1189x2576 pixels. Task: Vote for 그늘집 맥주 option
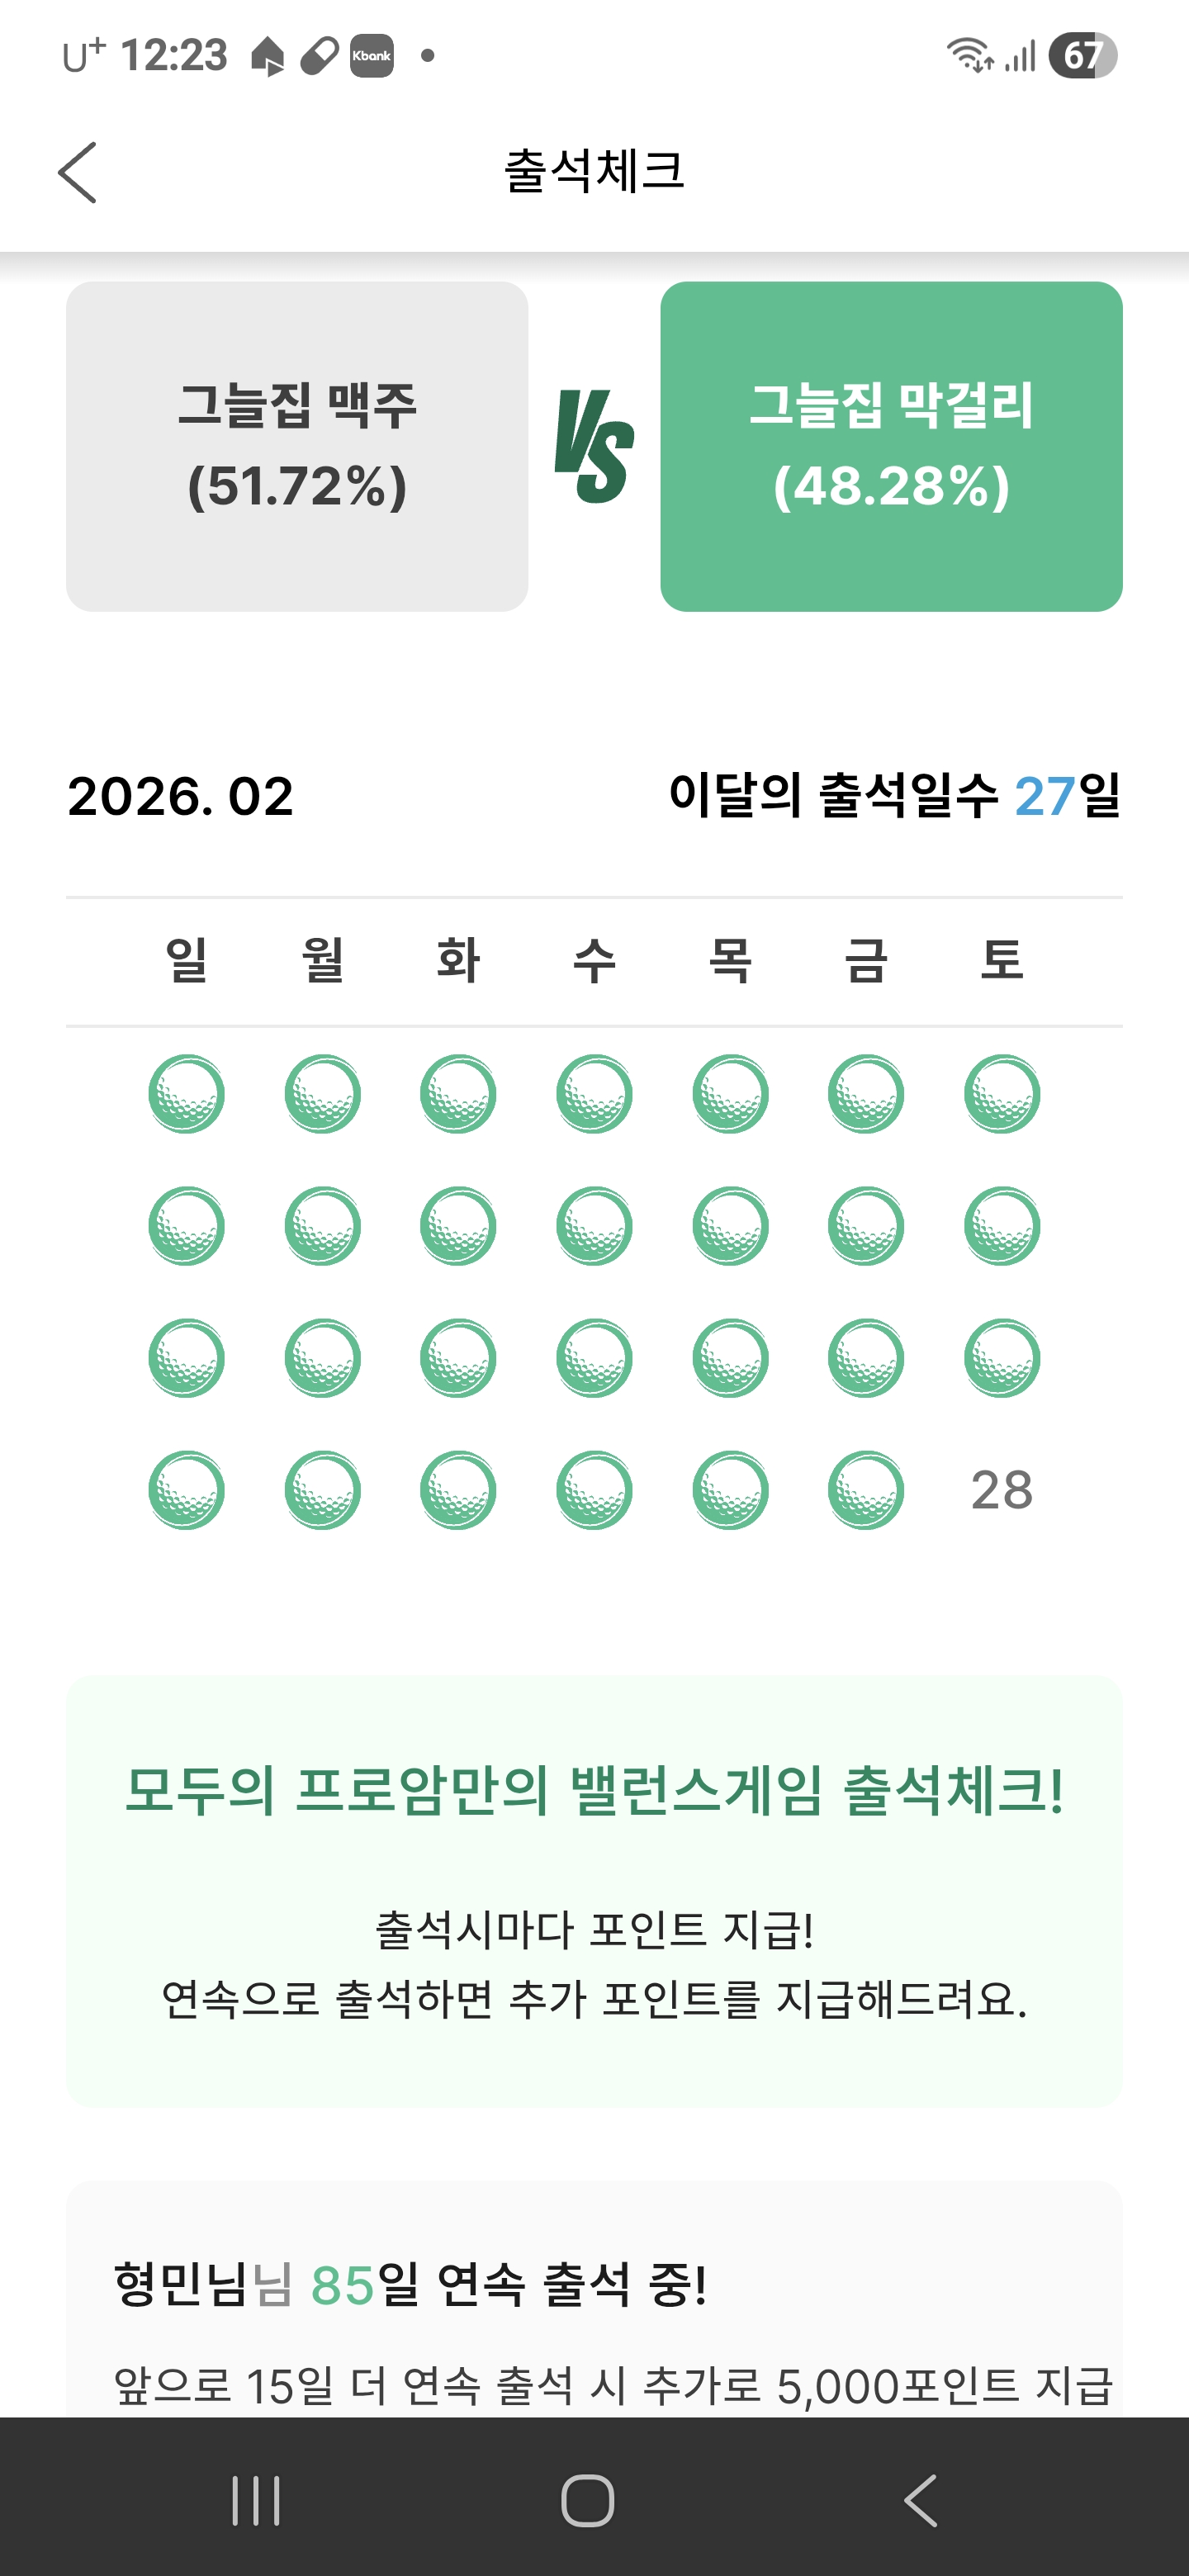click(x=297, y=446)
